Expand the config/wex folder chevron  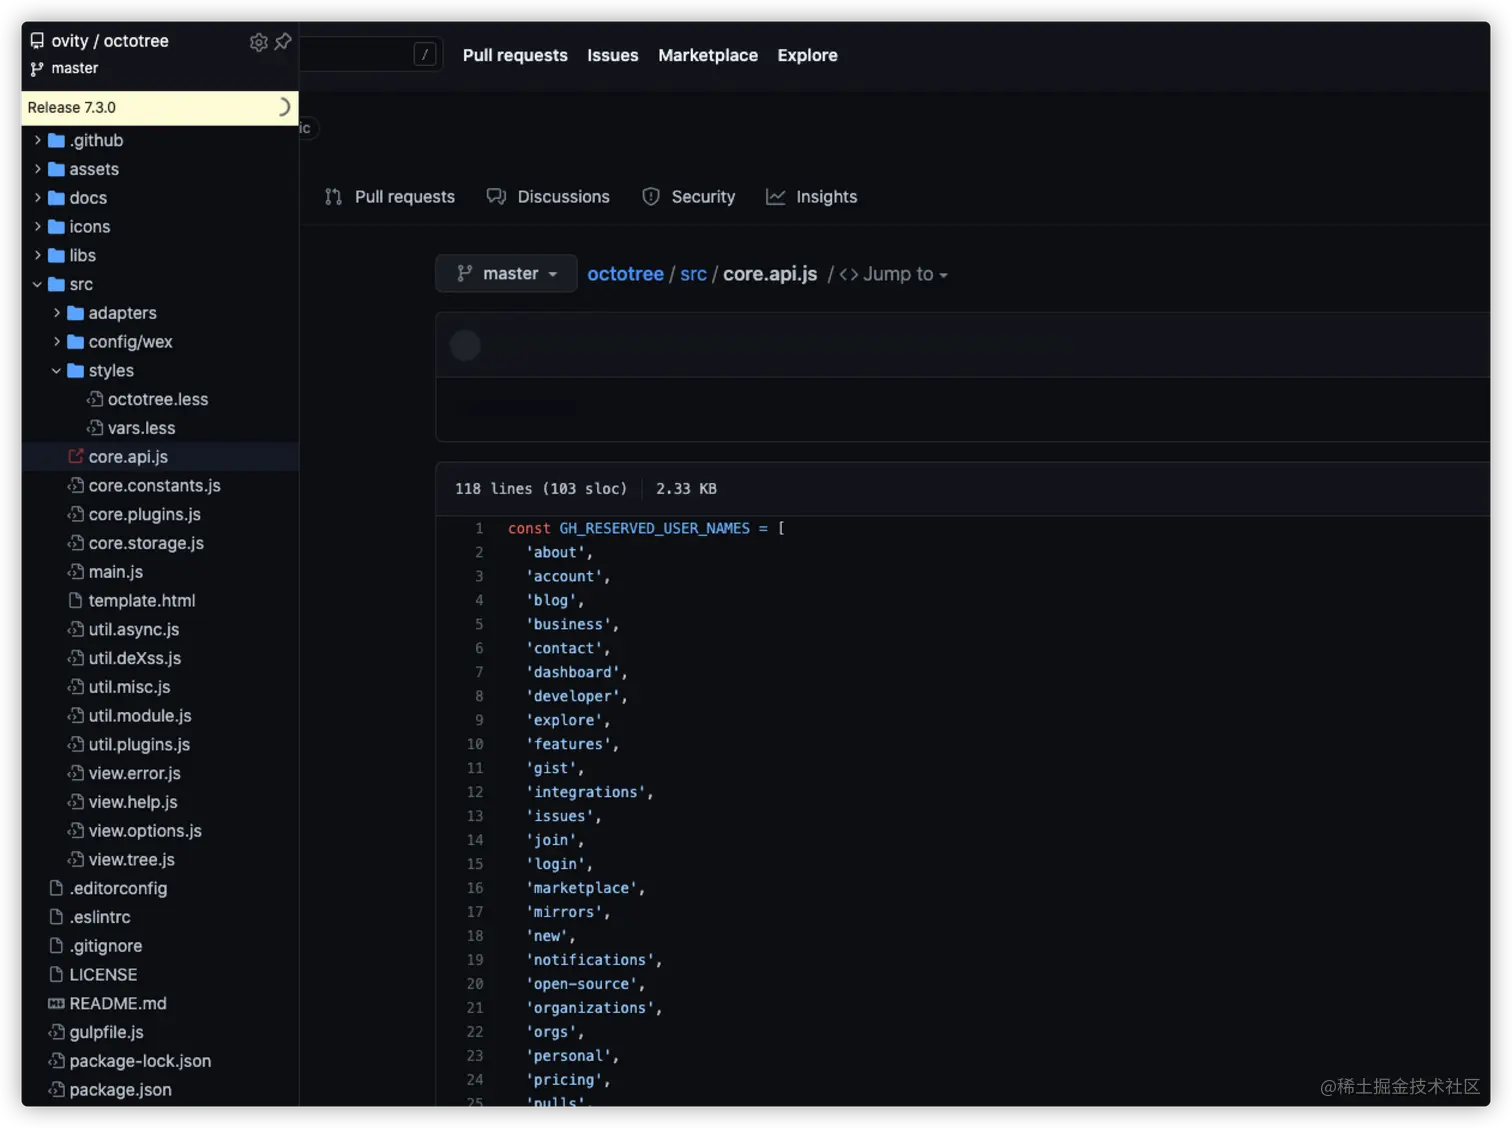coord(57,342)
